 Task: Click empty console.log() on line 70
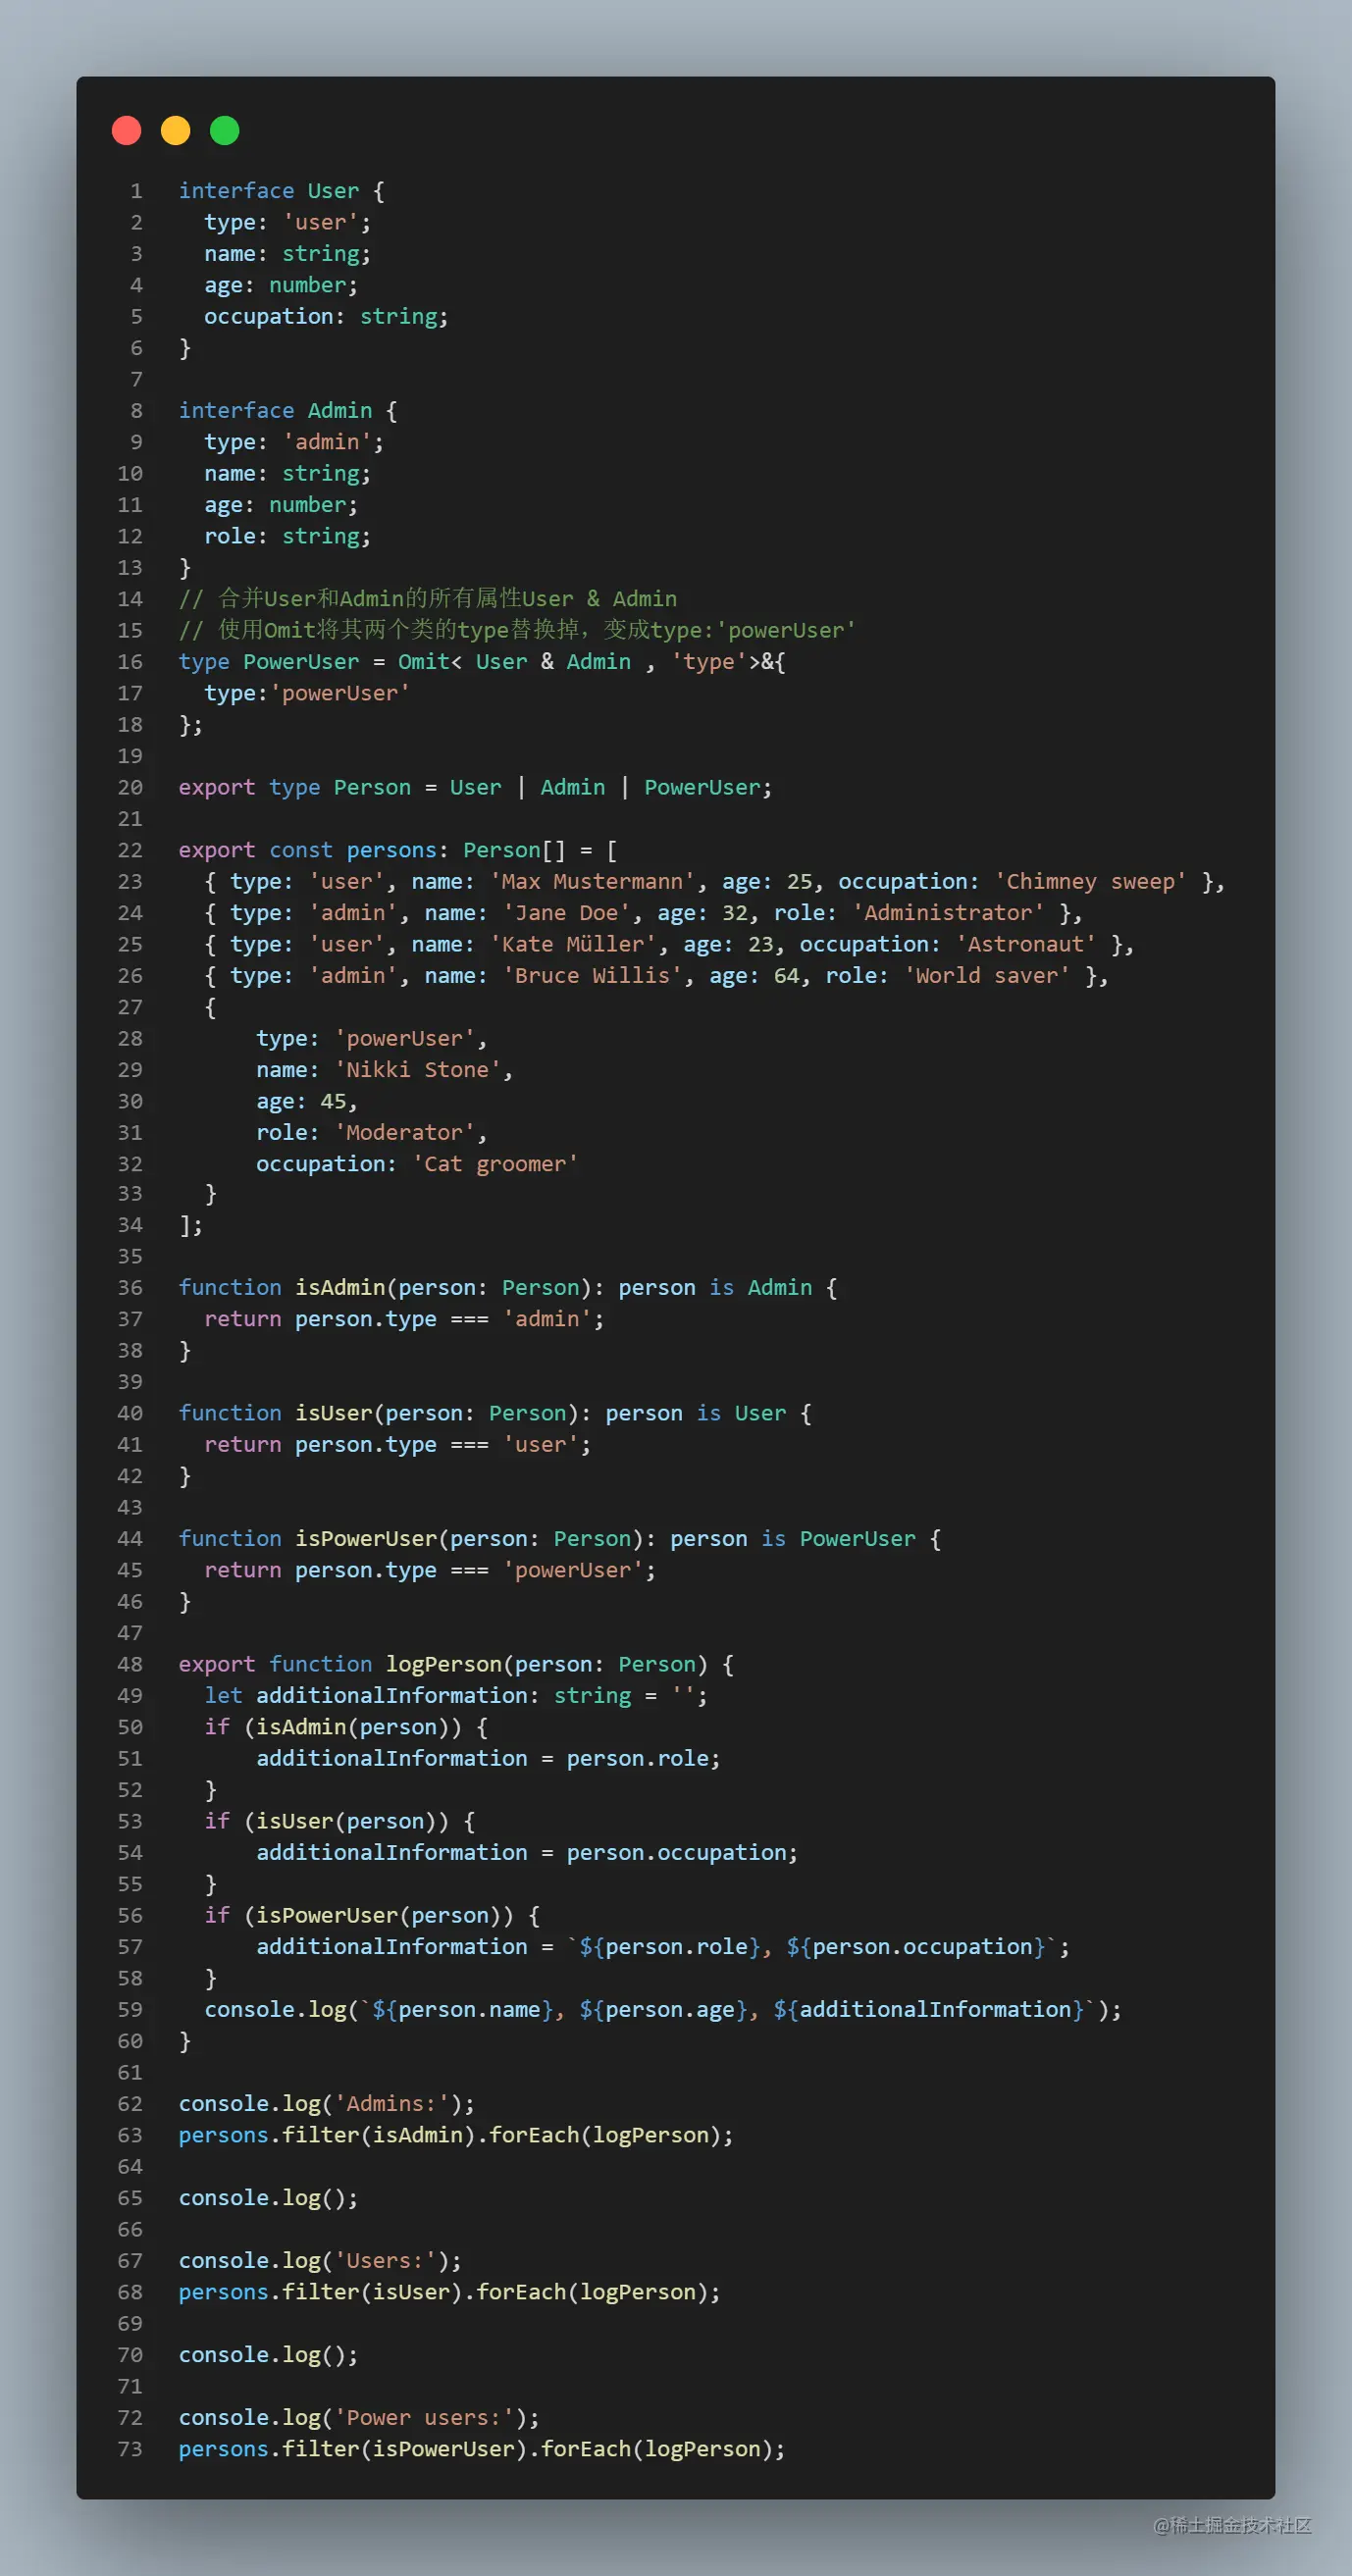268,2354
